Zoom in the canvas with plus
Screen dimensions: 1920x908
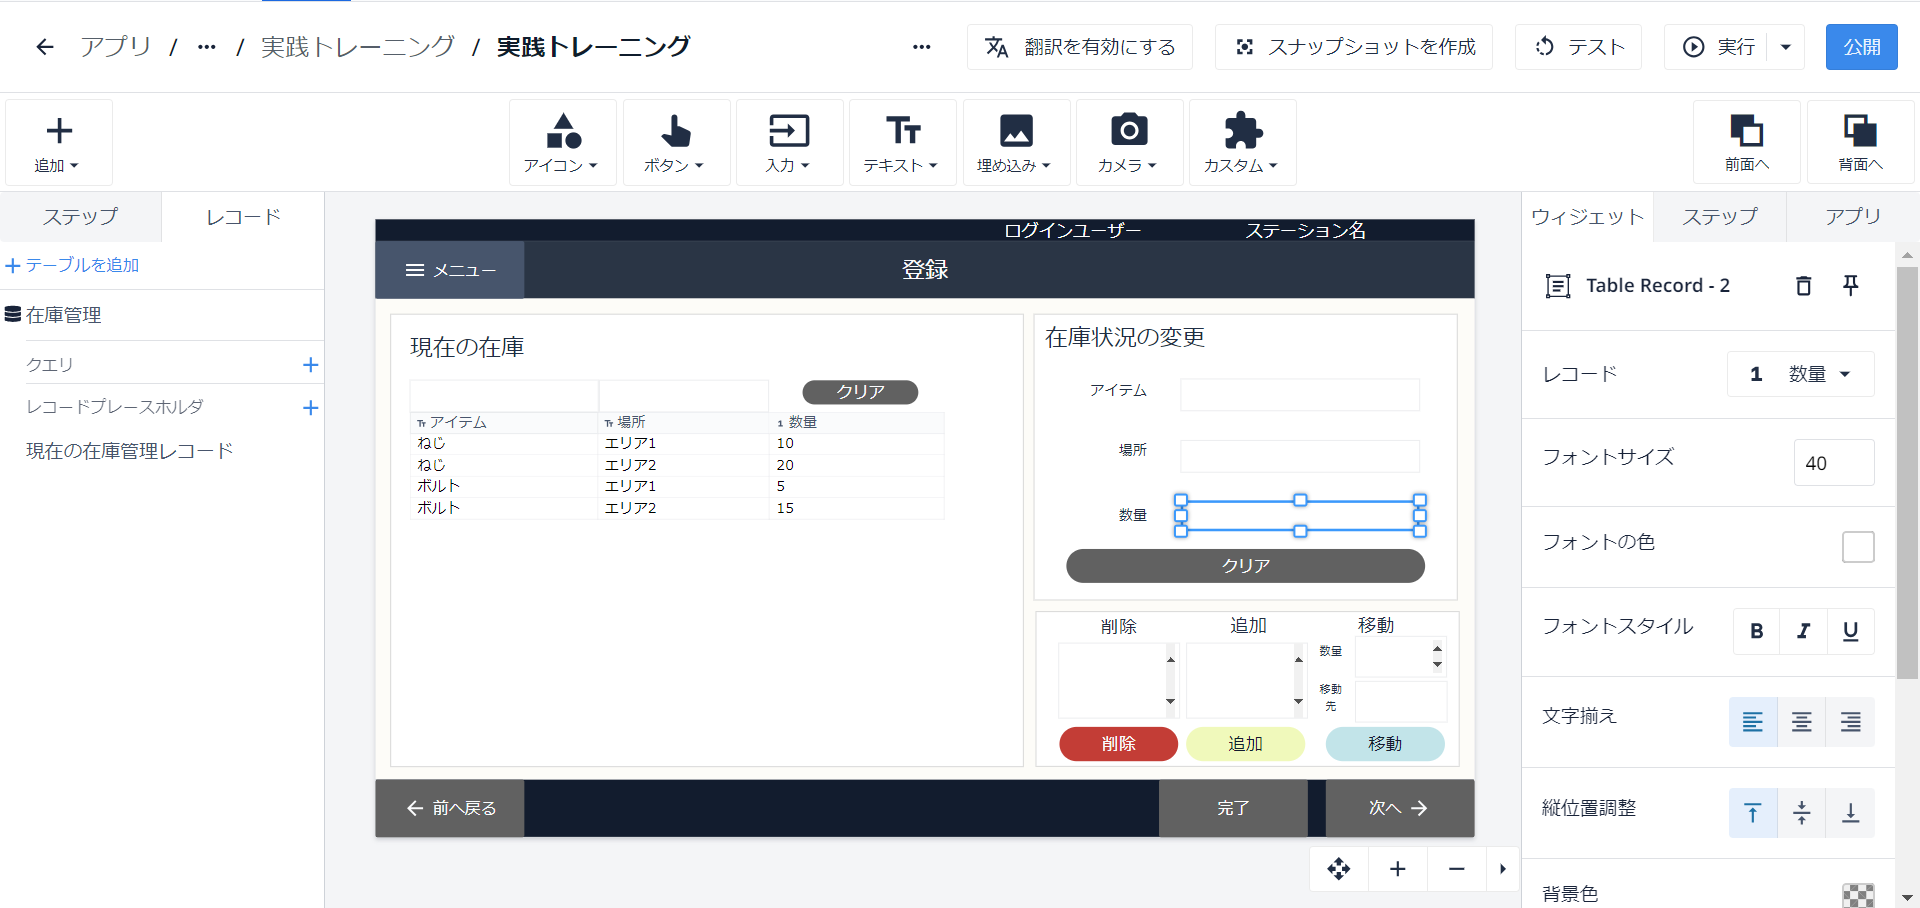pyautogui.click(x=1398, y=869)
